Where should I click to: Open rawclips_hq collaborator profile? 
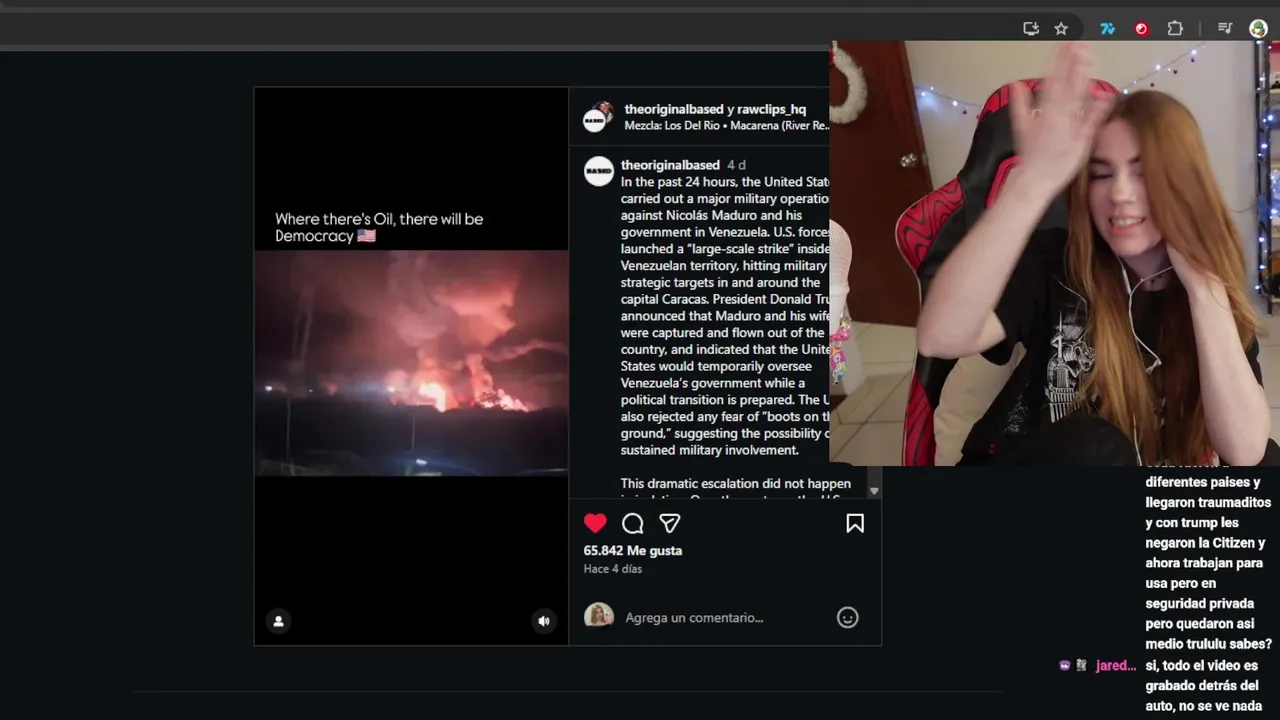(x=771, y=109)
